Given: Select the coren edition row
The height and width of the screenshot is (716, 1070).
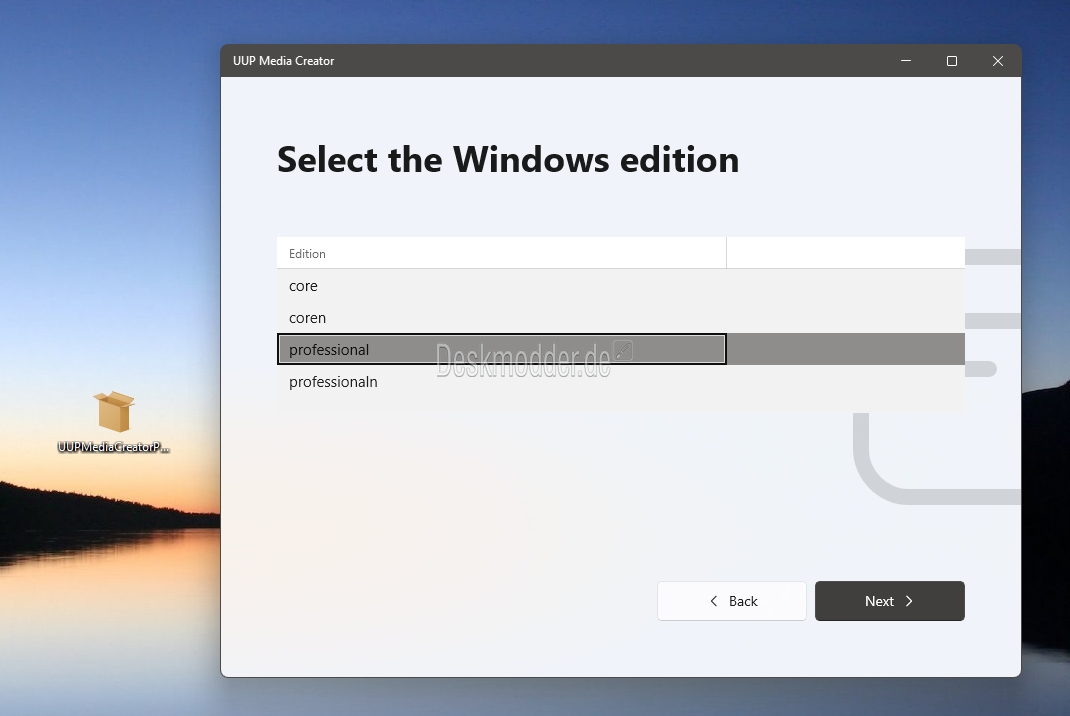Looking at the screenshot, I should click(x=620, y=318).
